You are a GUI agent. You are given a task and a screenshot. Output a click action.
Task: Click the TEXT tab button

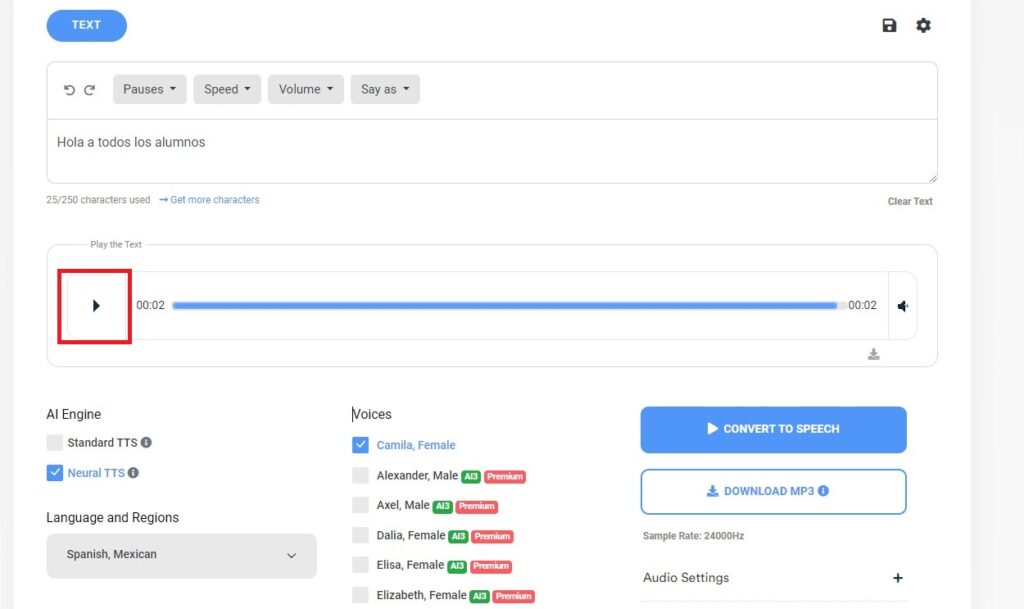[86, 25]
